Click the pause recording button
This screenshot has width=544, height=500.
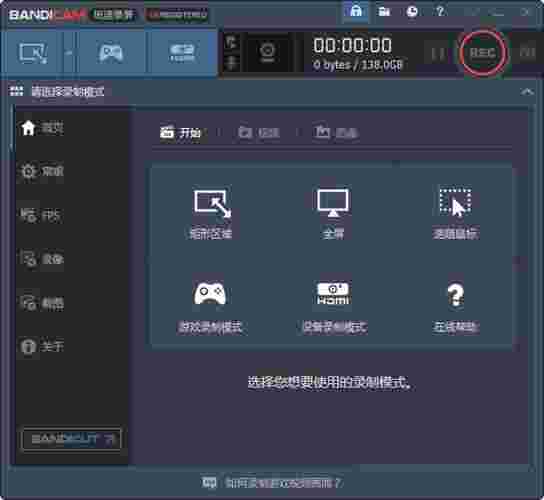pos(438,53)
